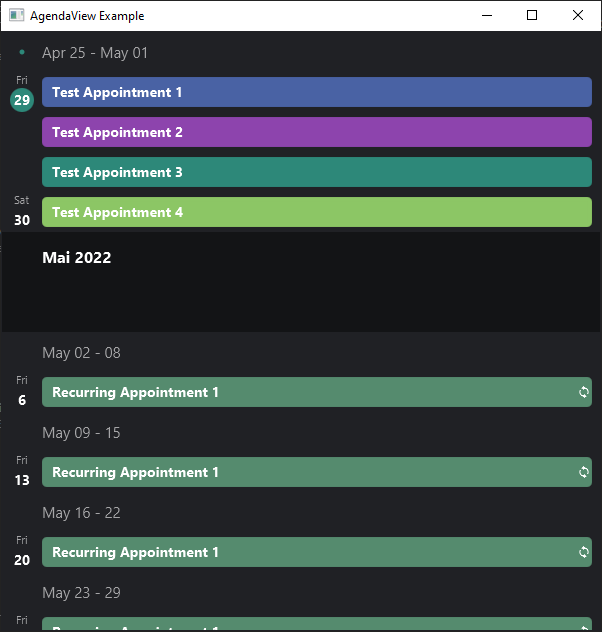Select the Apr 25 - May 01 week header
Image resolution: width=602 pixels, height=632 pixels.
95,53
